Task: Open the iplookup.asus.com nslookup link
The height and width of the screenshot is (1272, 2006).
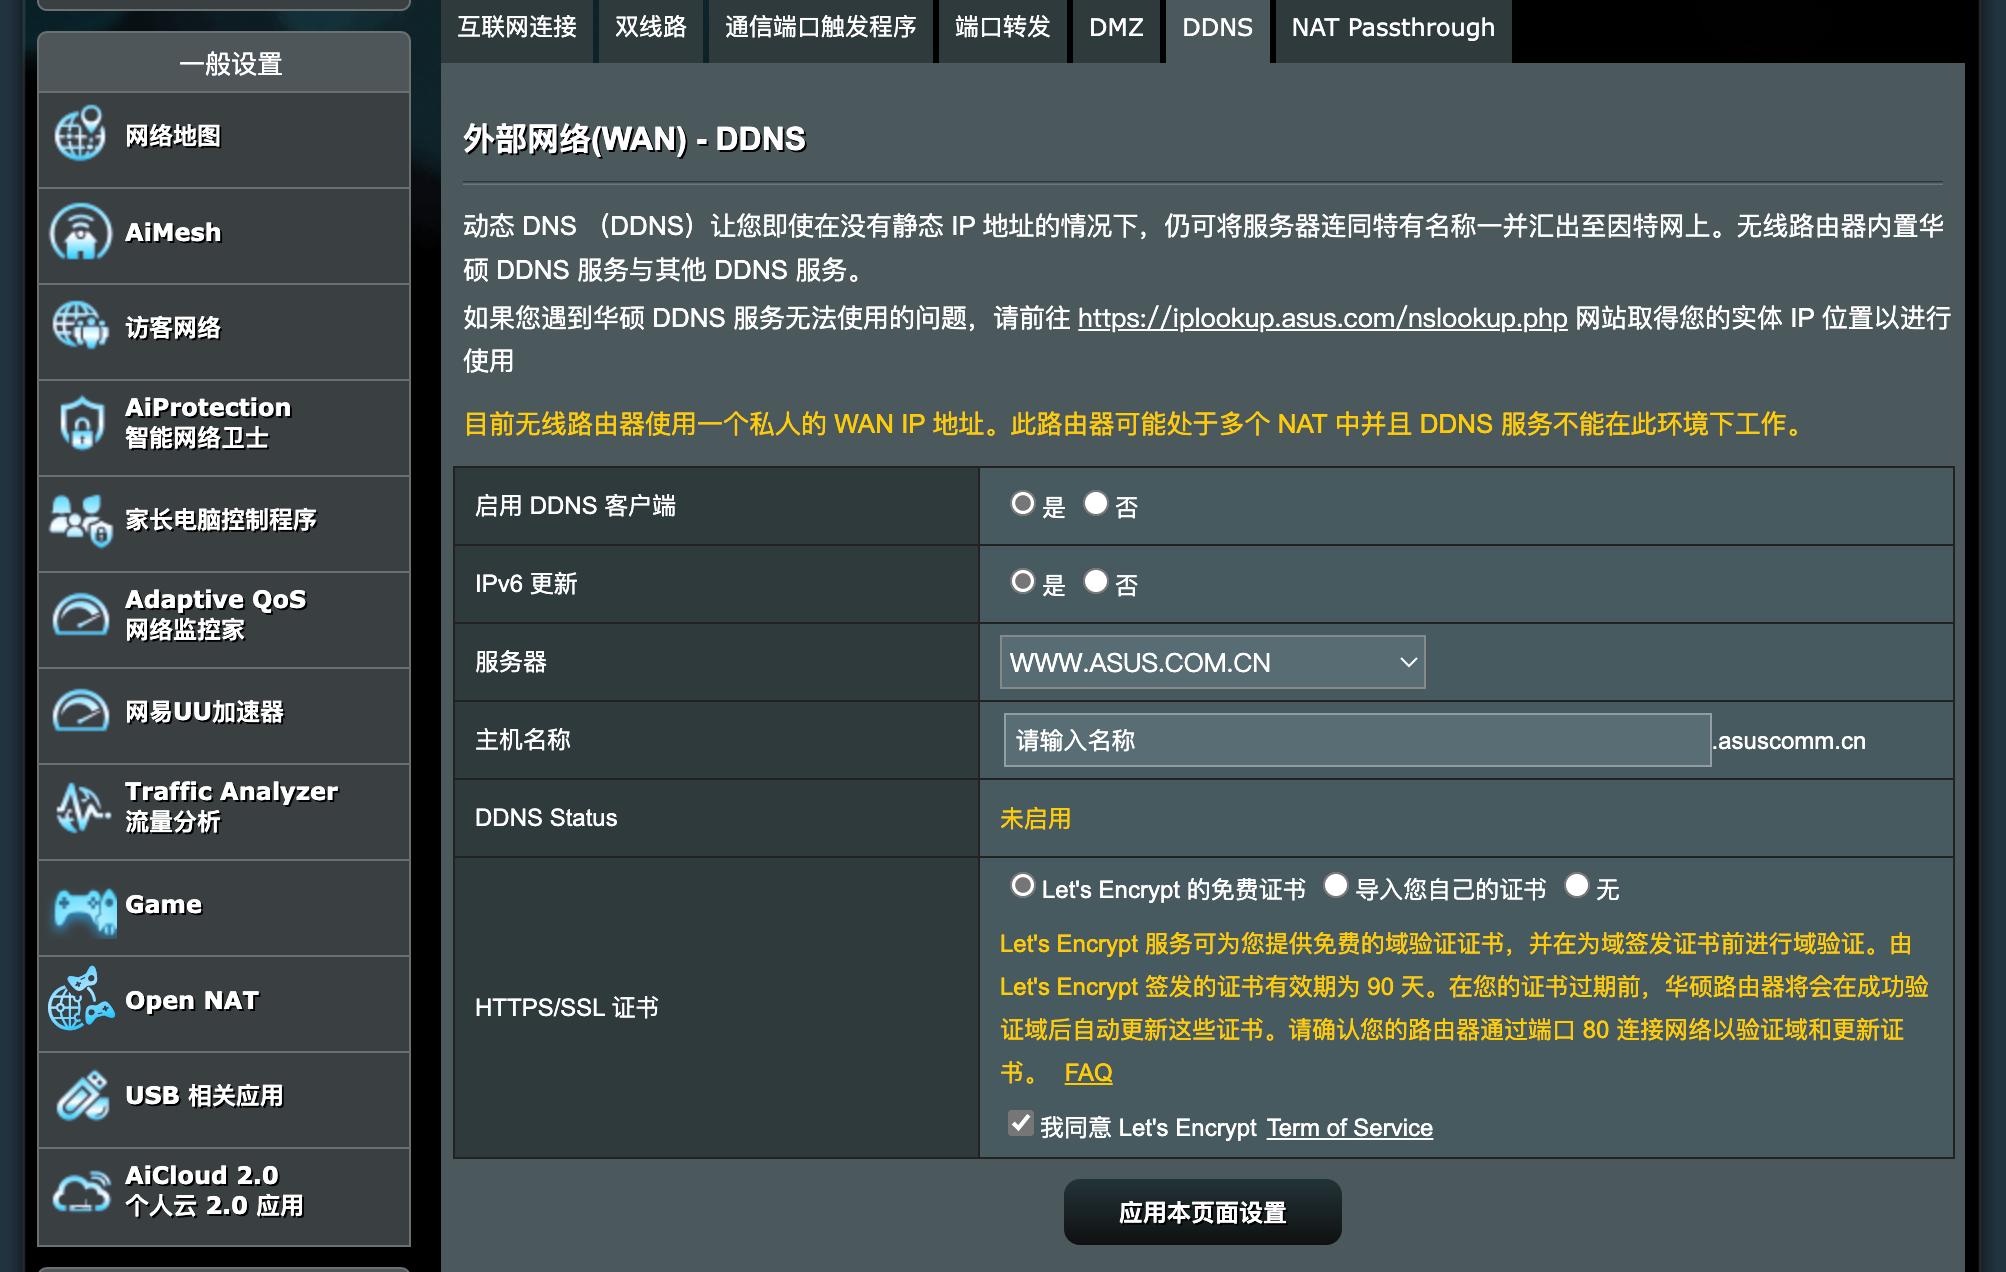Action: [1322, 318]
